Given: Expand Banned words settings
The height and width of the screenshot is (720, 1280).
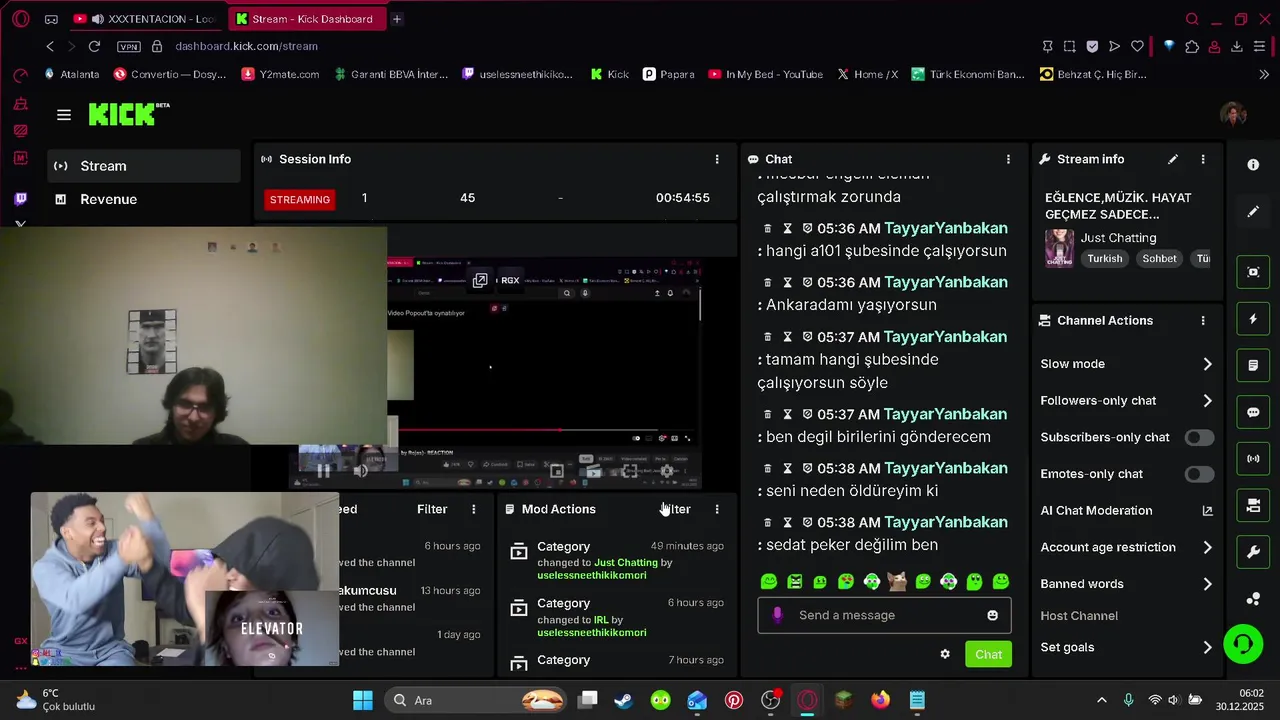Looking at the screenshot, I should [1126, 584].
